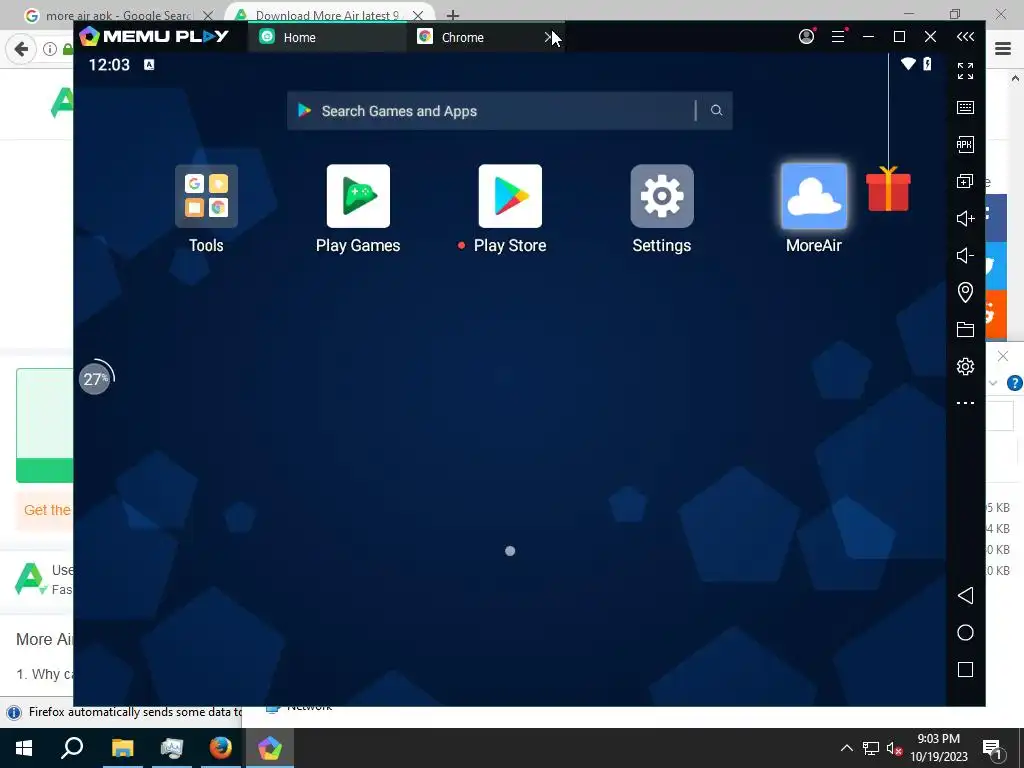Viewport: 1024px width, 768px height.
Task: Open Windows Start menu
Action: (x=24, y=748)
